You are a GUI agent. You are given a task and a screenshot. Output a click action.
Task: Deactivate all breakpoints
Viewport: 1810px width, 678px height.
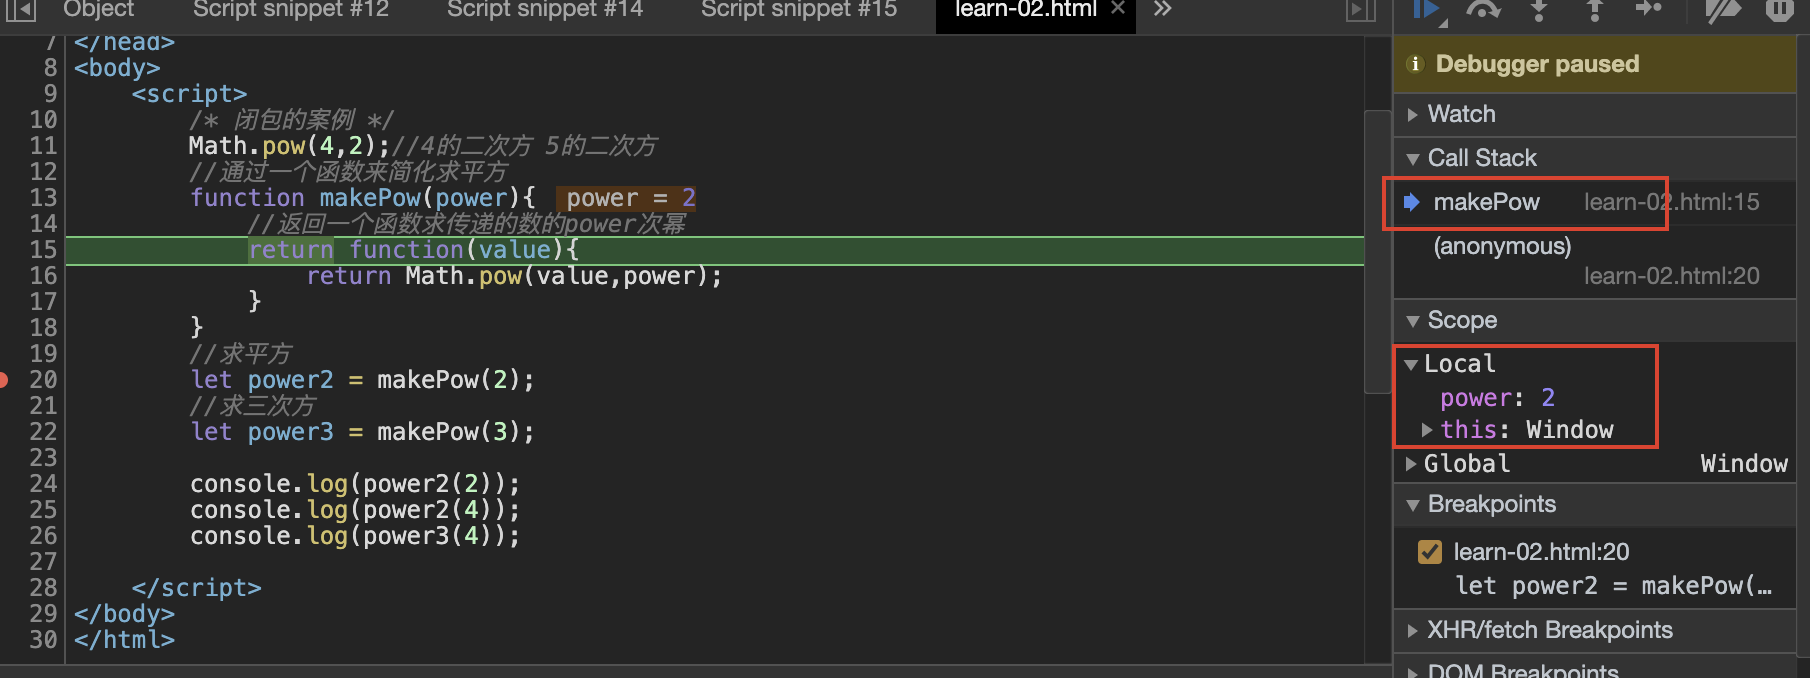click(x=1723, y=10)
